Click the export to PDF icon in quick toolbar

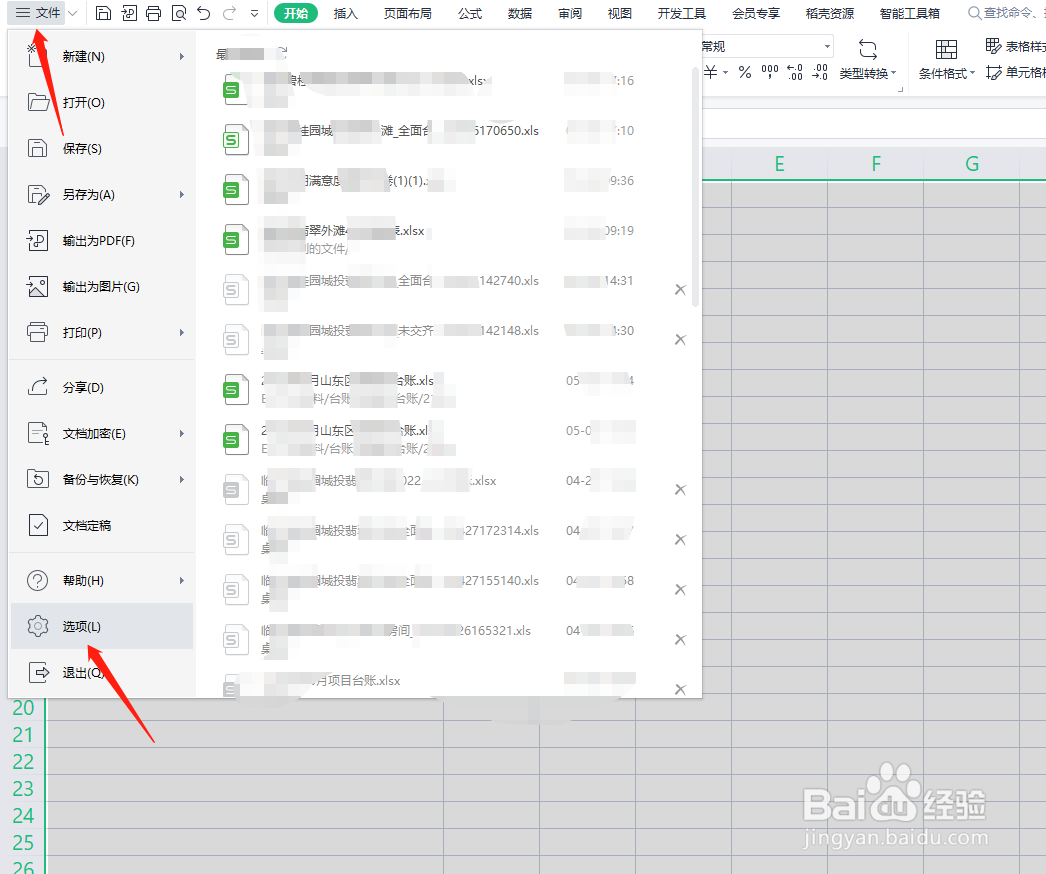click(x=128, y=13)
